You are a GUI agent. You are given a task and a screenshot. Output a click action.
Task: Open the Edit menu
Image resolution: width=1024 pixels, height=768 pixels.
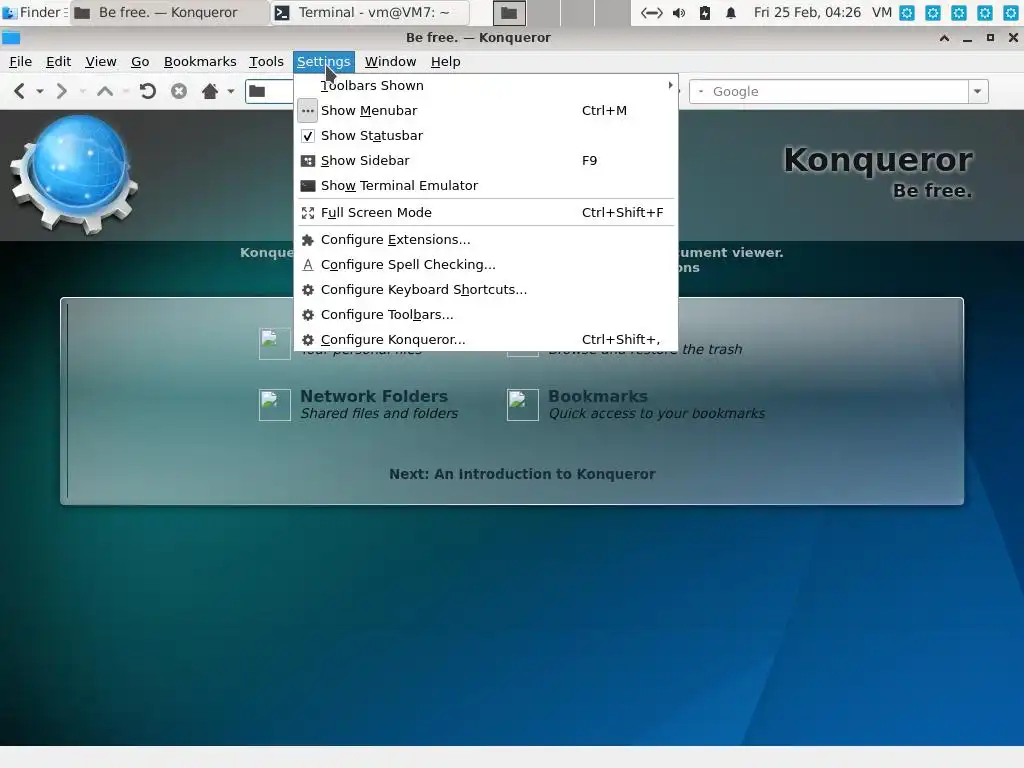point(58,61)
